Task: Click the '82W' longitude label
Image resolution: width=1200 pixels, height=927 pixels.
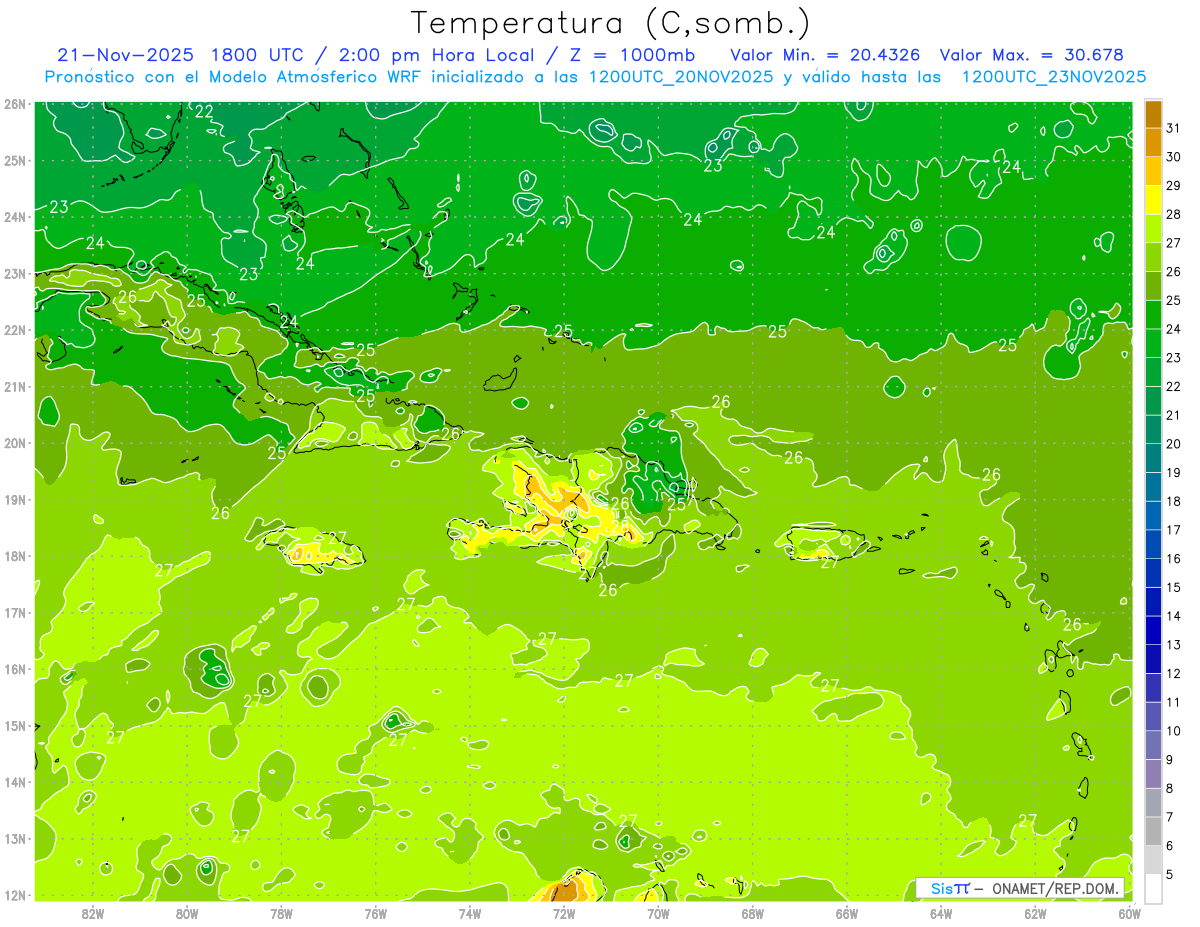Action: pos(93,912)
